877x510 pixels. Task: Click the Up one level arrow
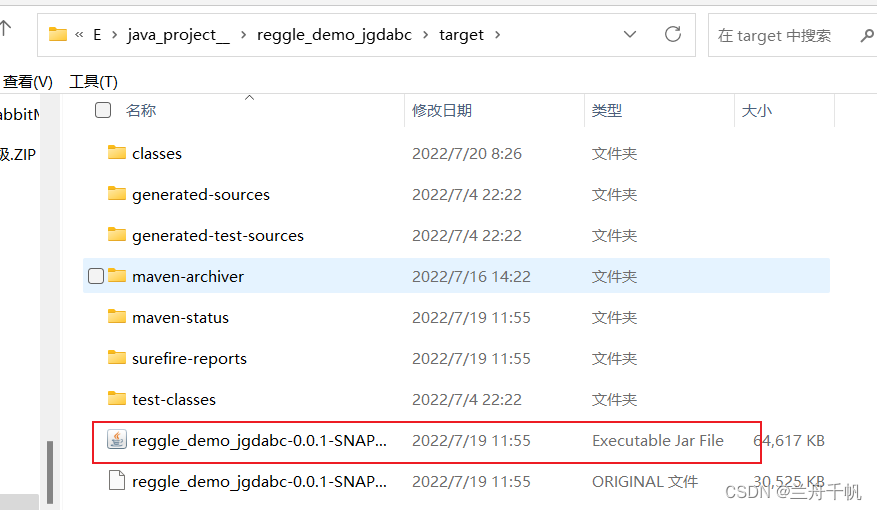point(5,28)
